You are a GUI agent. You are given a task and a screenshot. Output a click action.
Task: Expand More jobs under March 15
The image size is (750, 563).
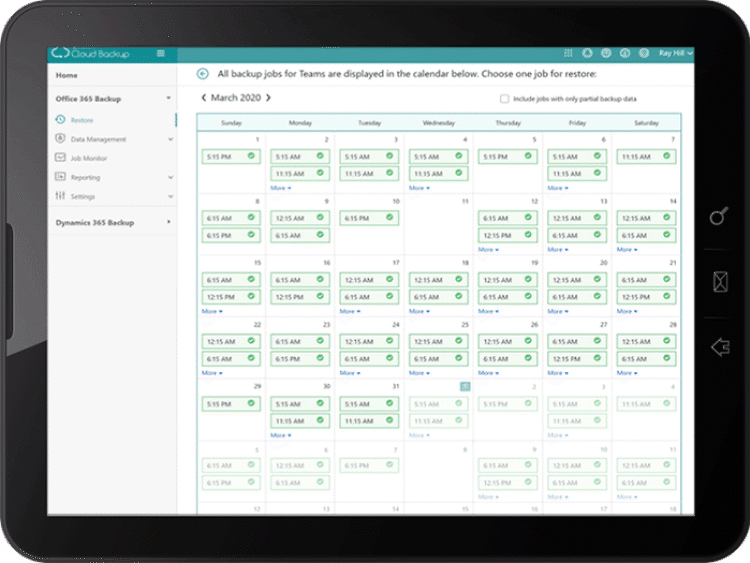(x=212, y=311)
